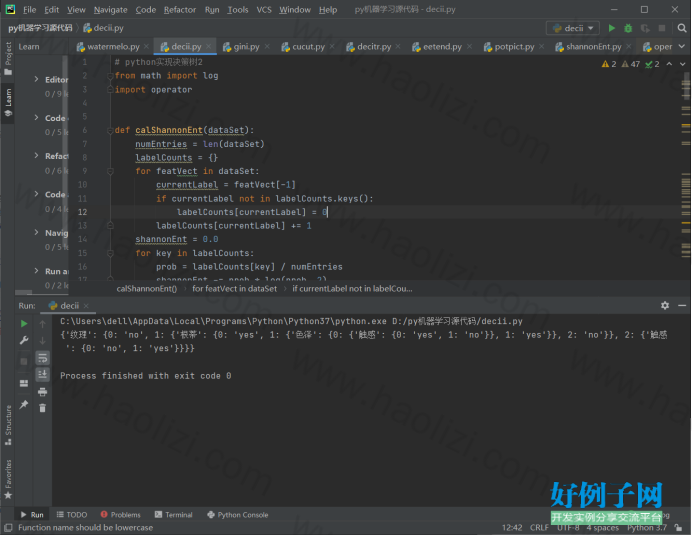
Task: Click the py机器学习源代码 project breadcrumb
Action: (40, 28)
